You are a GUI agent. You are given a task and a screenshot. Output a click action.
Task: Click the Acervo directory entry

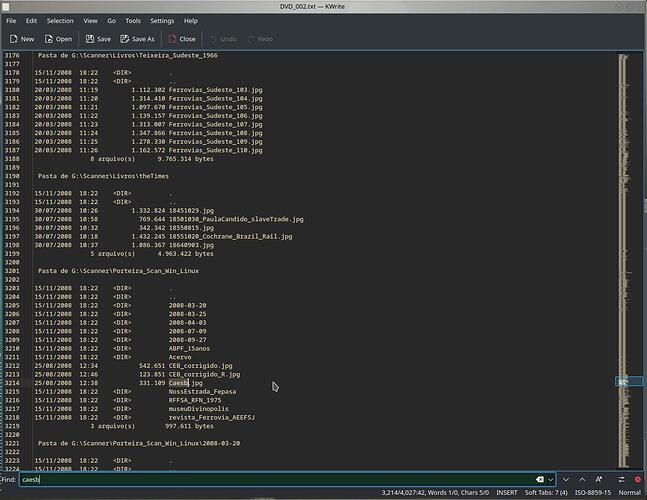click(x=180, y=357)
